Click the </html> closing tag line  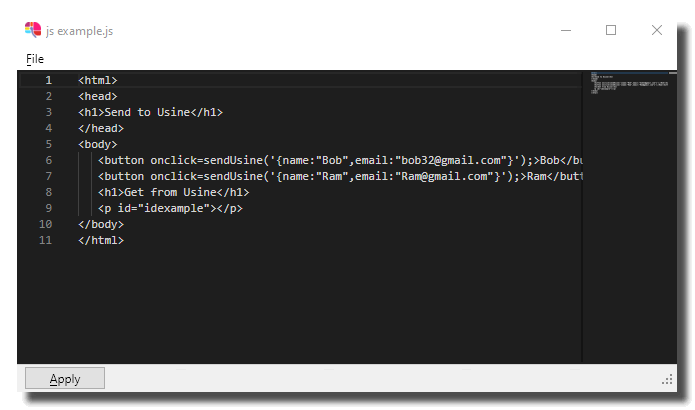pos(101,240)
